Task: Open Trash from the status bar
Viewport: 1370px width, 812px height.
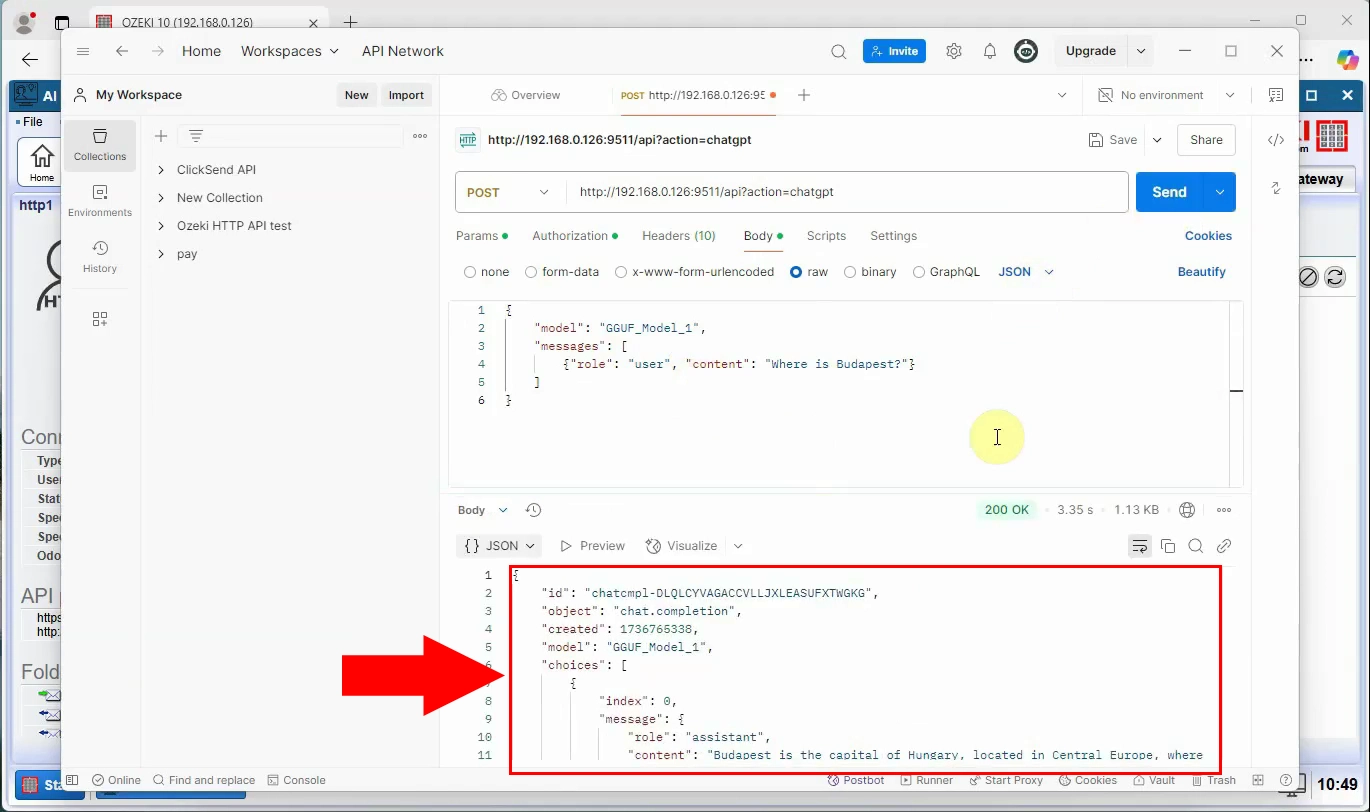Action: click(x=1213, y=780)
